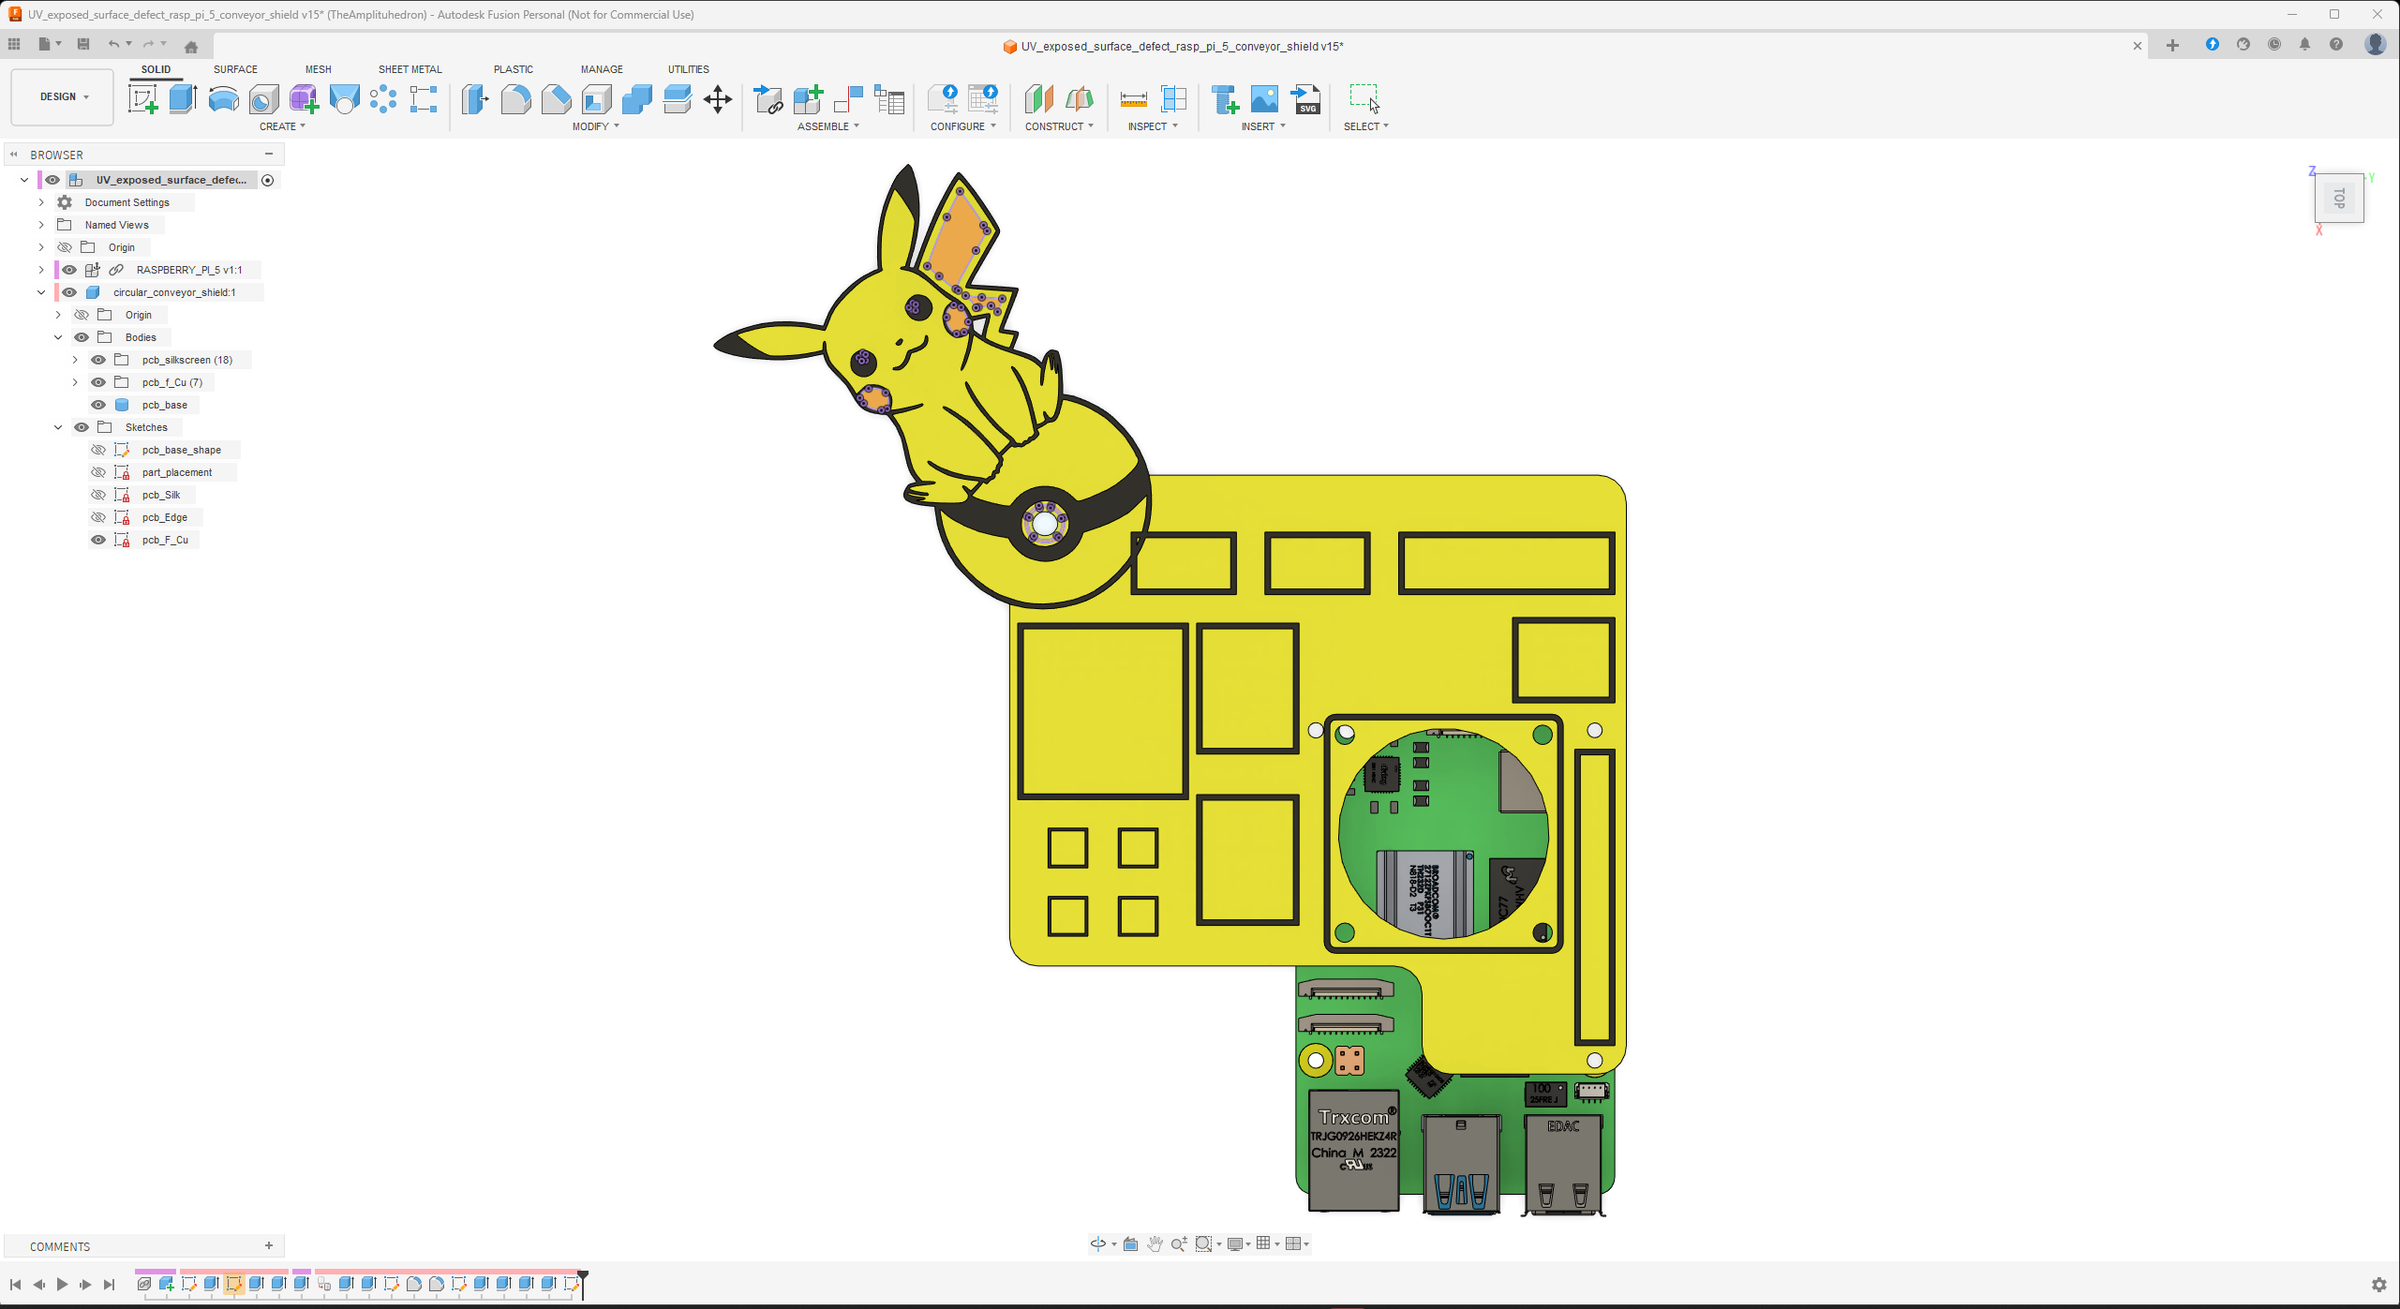The image size is (2400, 1309).
Task: Open timeline settings gear icon
Action: (x=2379, y=1285)
